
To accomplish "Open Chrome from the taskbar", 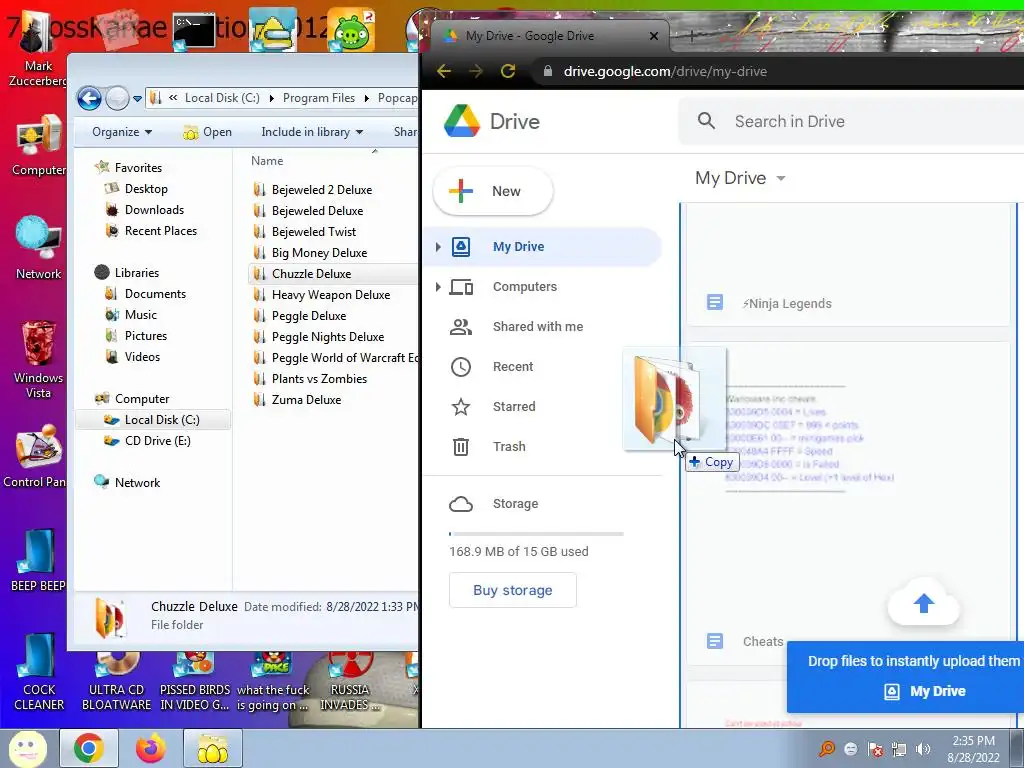I will click(89, 748).
